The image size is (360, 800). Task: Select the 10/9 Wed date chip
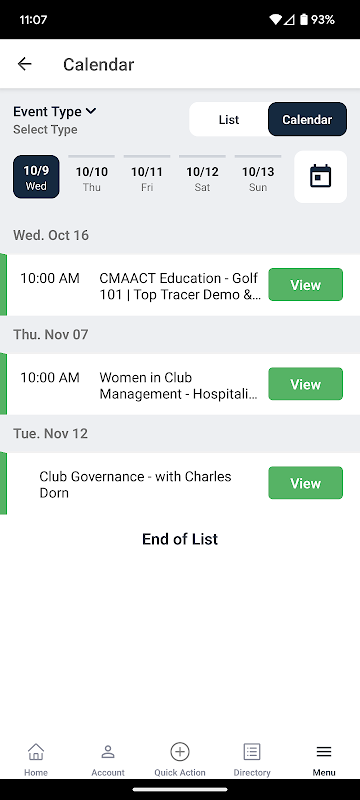[x=36, y=177]
